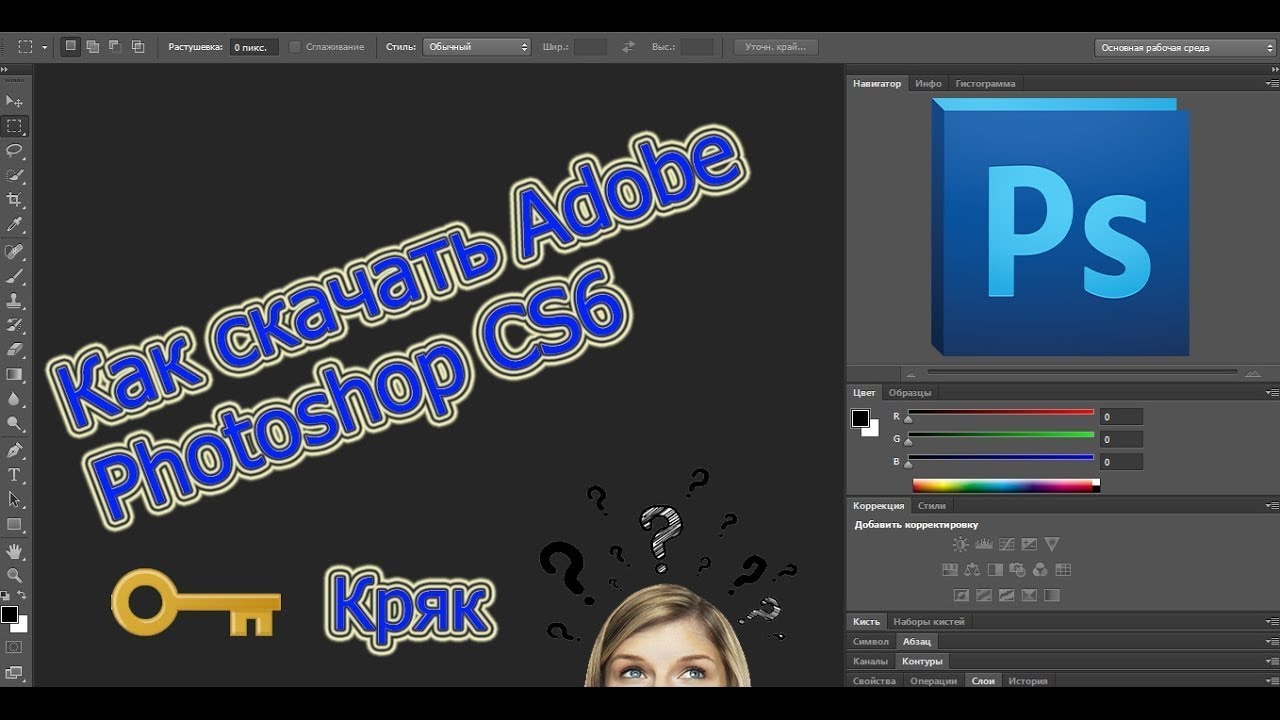This screenshot has width=1280, height=720.
Task: Choose Add to Selection mode
Action: 93,46
